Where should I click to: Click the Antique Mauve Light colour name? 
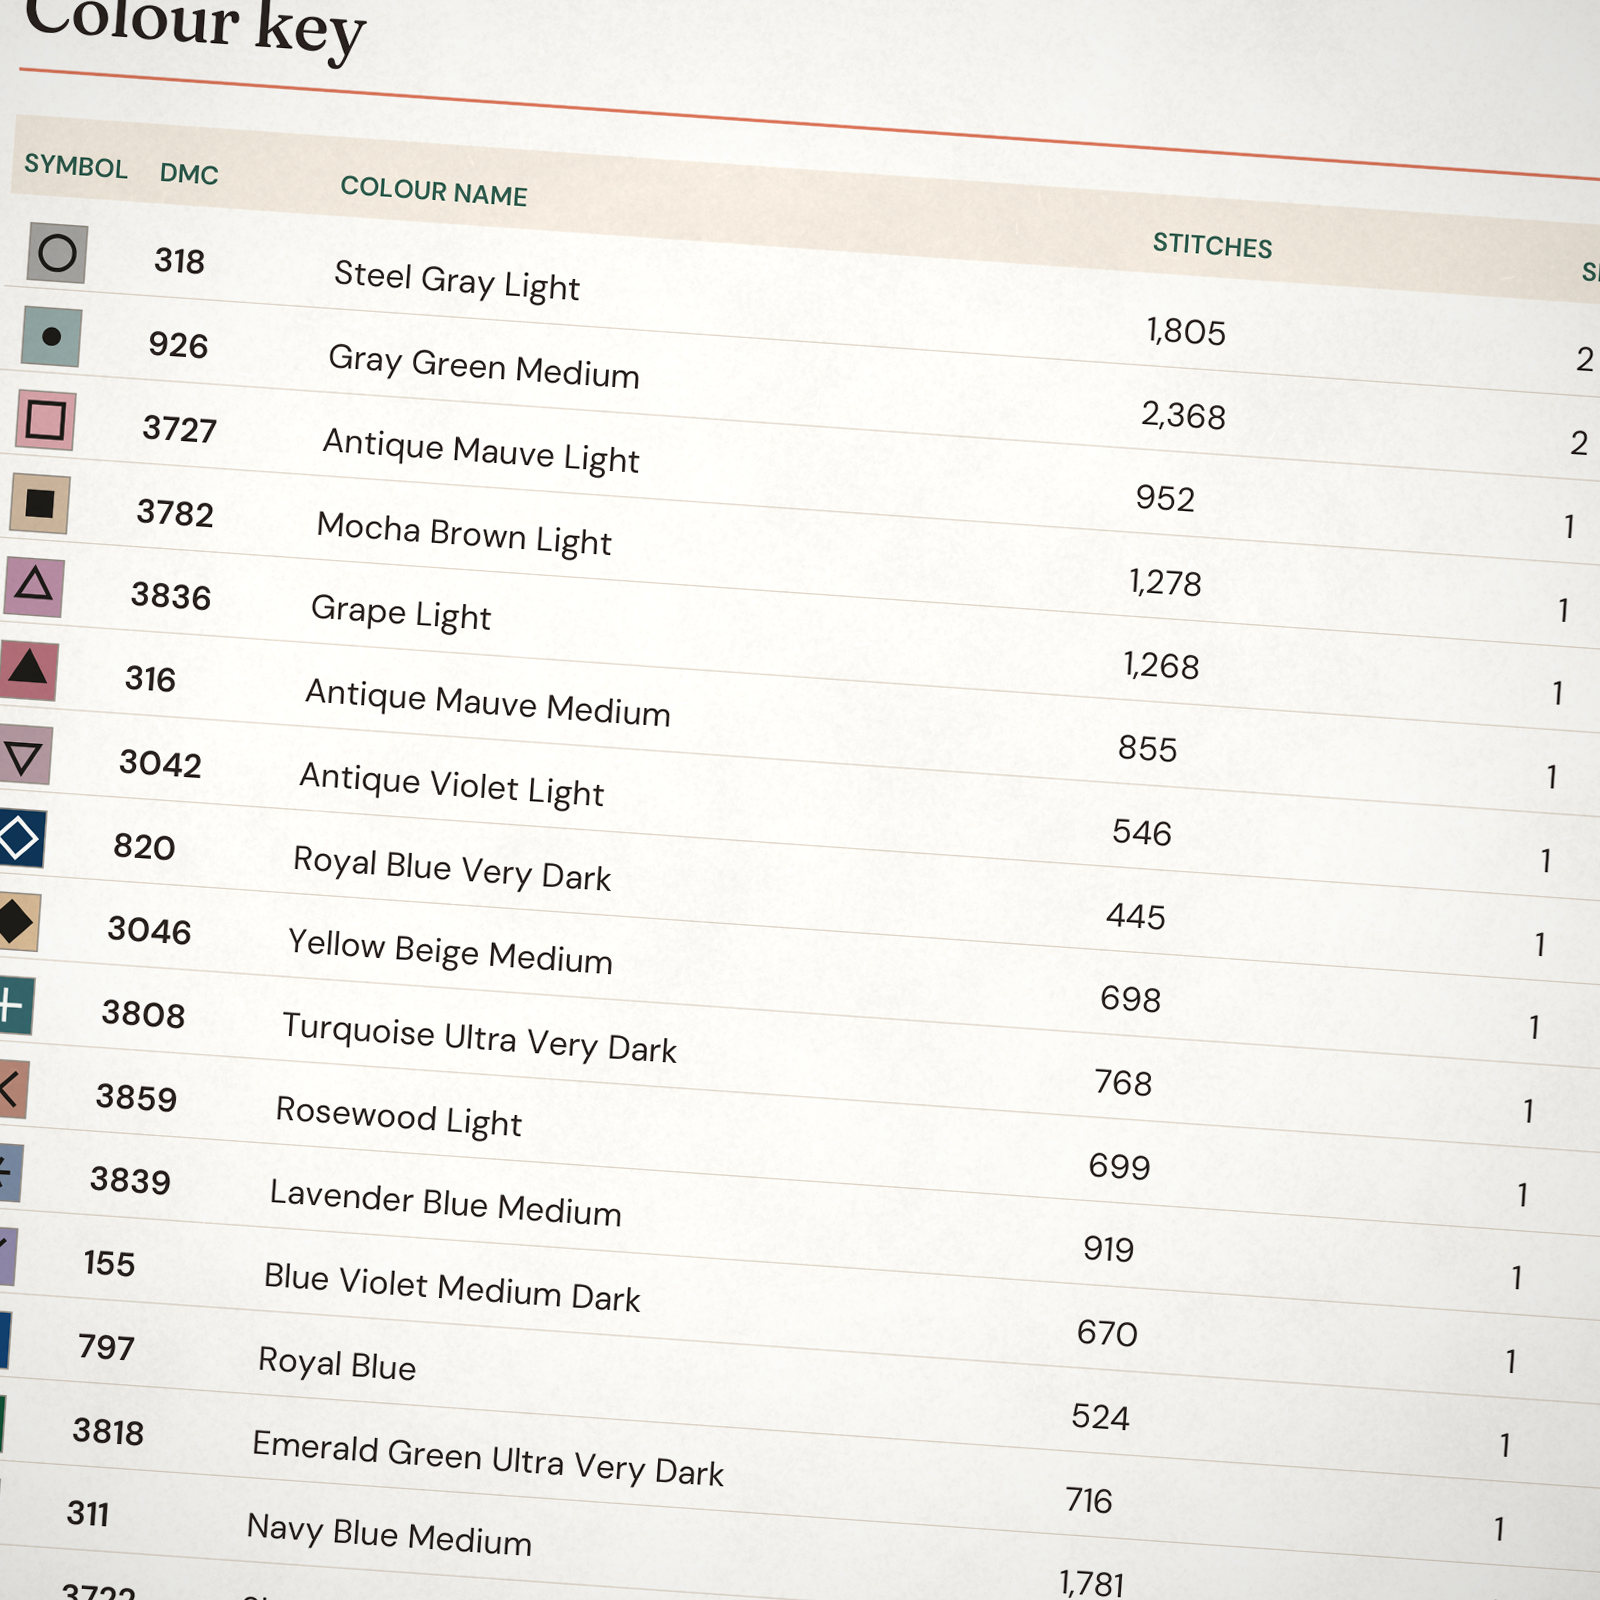[x=481, y=450]
